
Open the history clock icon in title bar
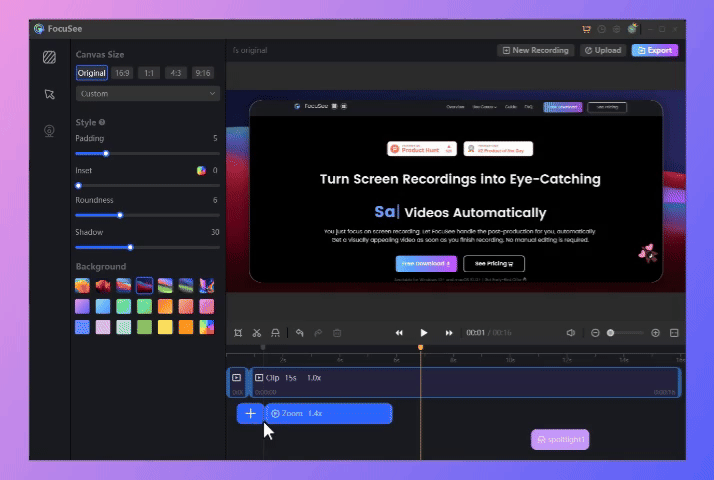602,29
